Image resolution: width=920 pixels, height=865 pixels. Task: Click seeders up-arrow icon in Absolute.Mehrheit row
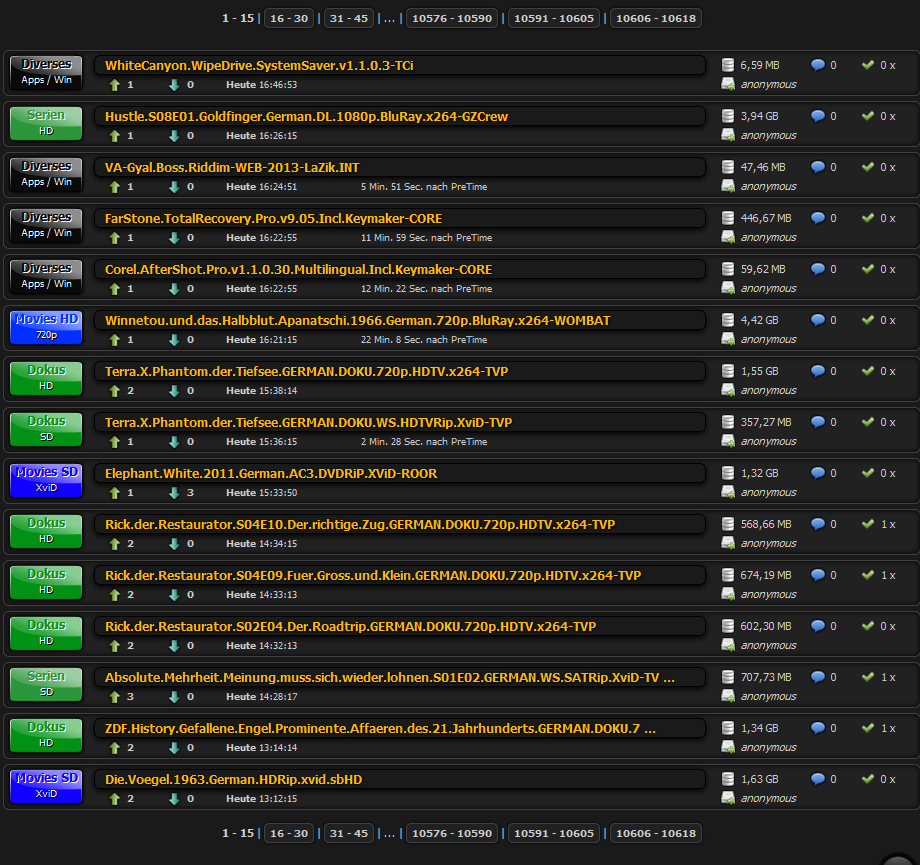[114, 697]
